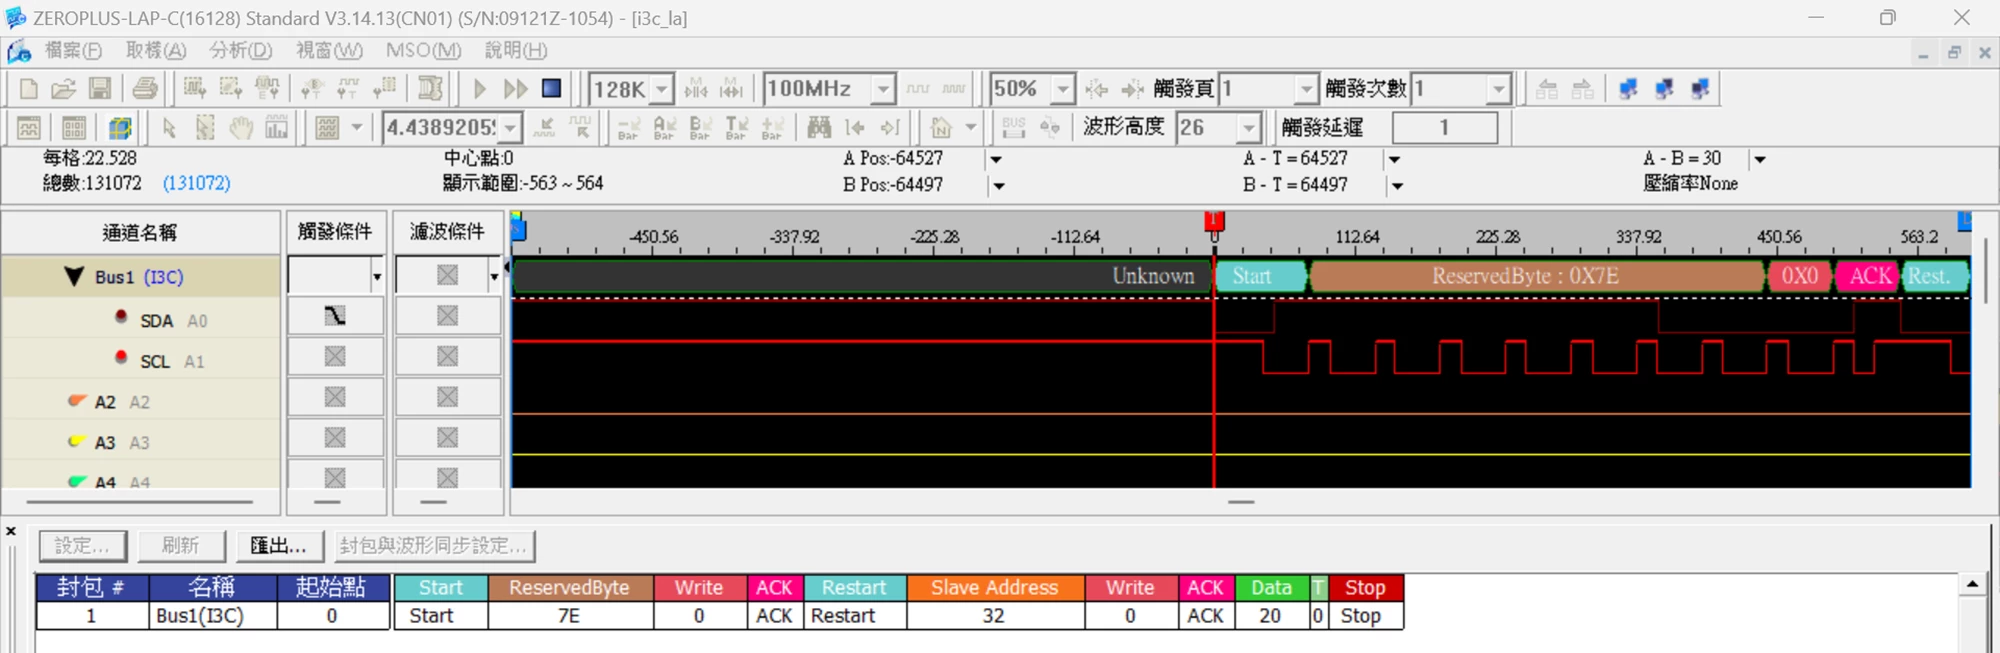The width and height of the screenshot is (2000, 653).
Task: Click the 封包與波形同步設定... button
Action: click(434, 546)
